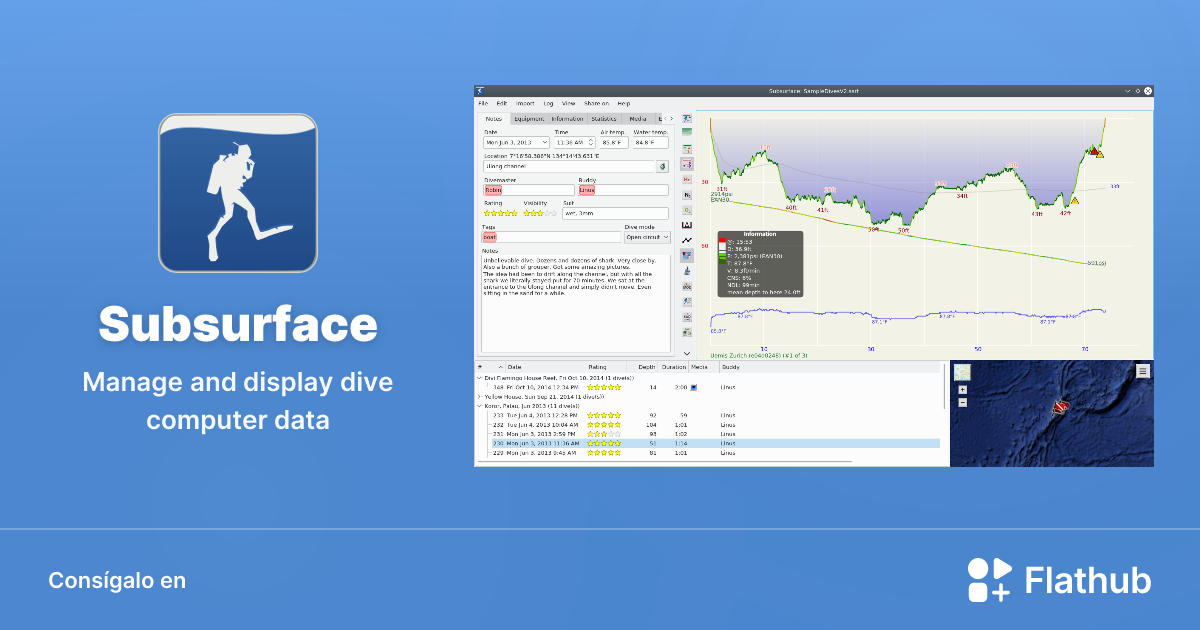Click the media icon in dive 348 row
Viewport: 1200px width, 630px height.
pos(694,386)
